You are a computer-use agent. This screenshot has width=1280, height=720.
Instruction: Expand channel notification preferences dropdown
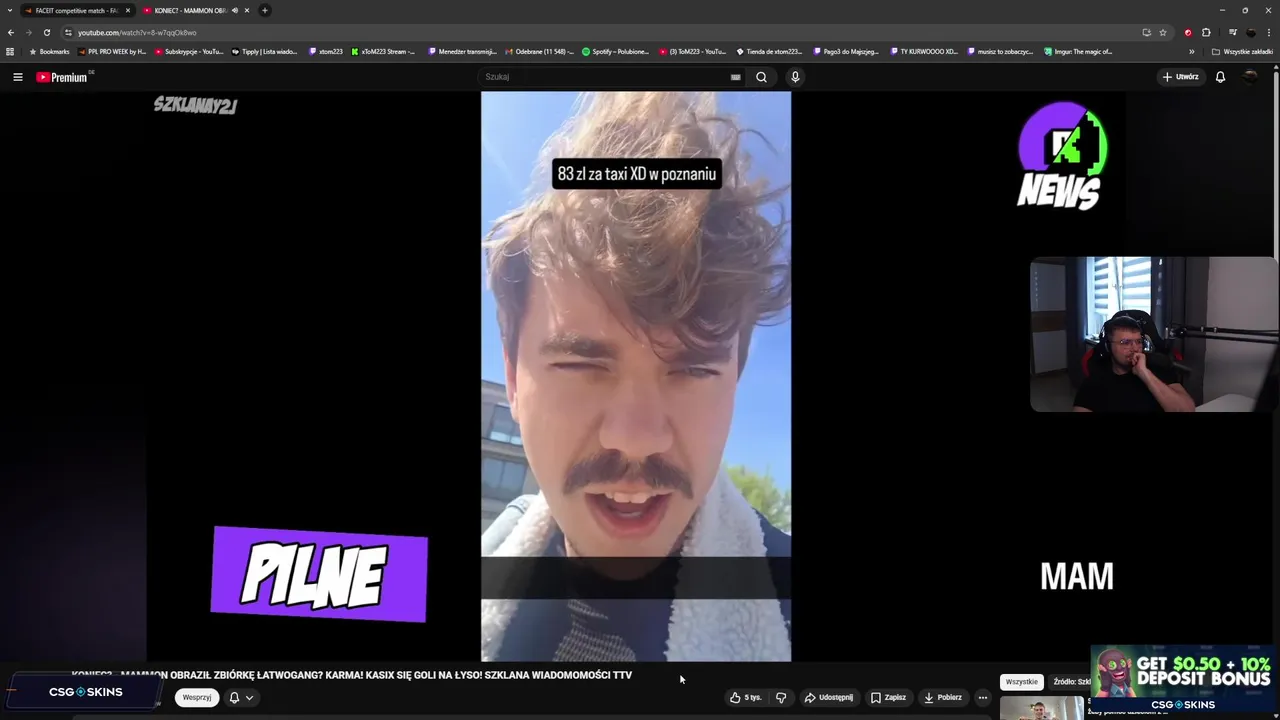click(241, 697)
